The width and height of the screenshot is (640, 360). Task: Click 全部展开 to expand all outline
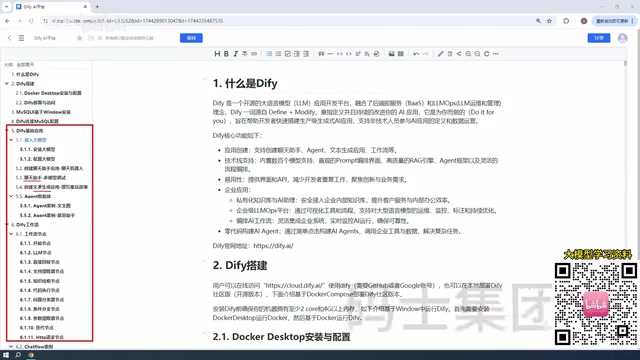pos(25,64)
